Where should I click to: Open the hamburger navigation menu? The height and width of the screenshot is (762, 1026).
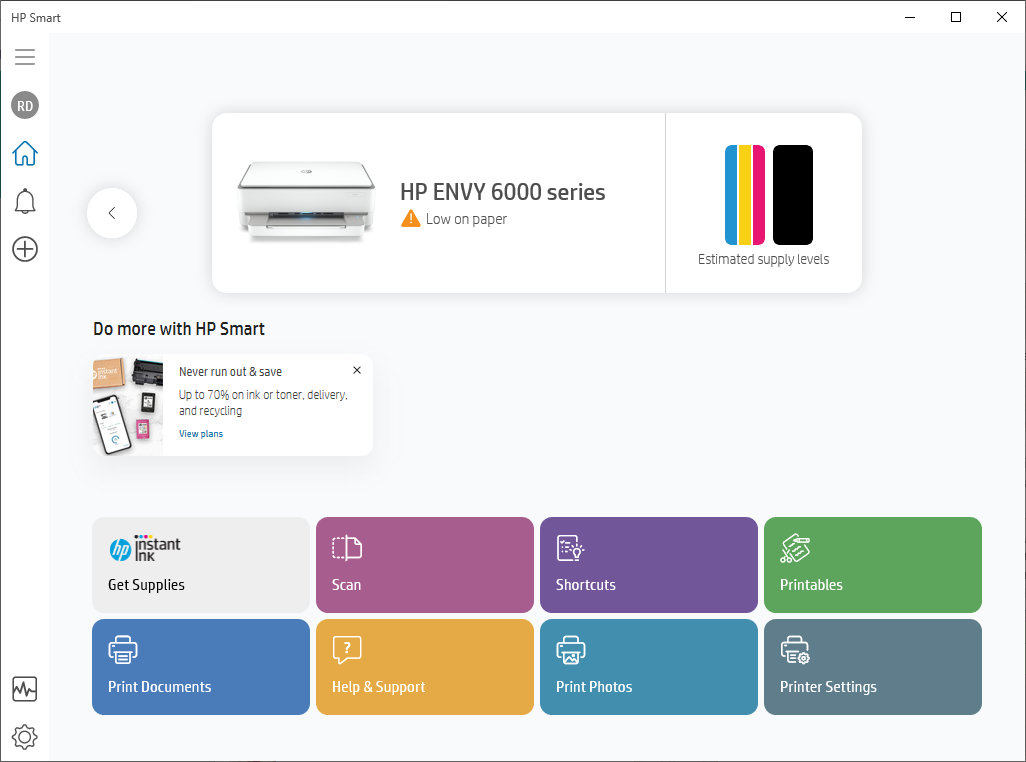pyautogui.click(x=25, y=57)
